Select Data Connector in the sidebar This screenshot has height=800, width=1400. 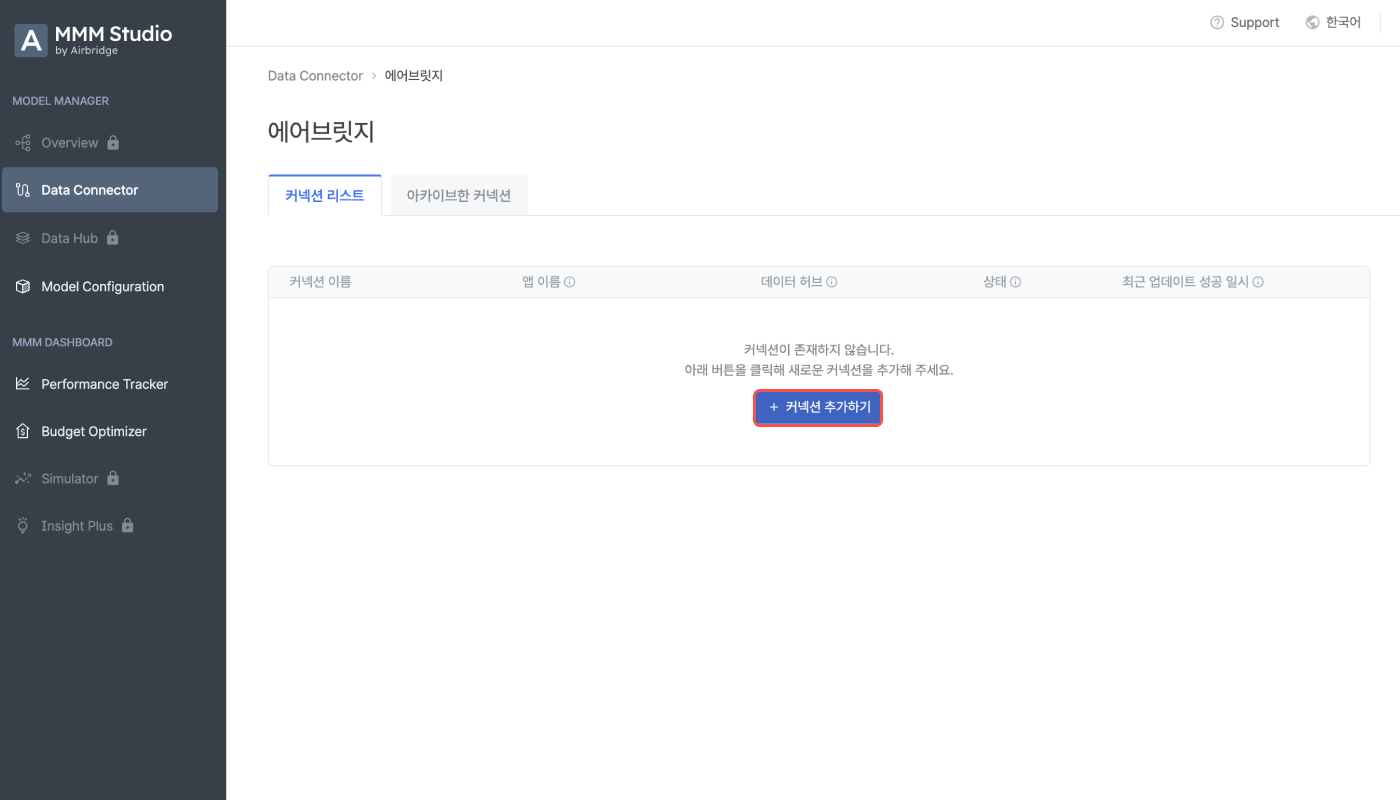[110, 190]
